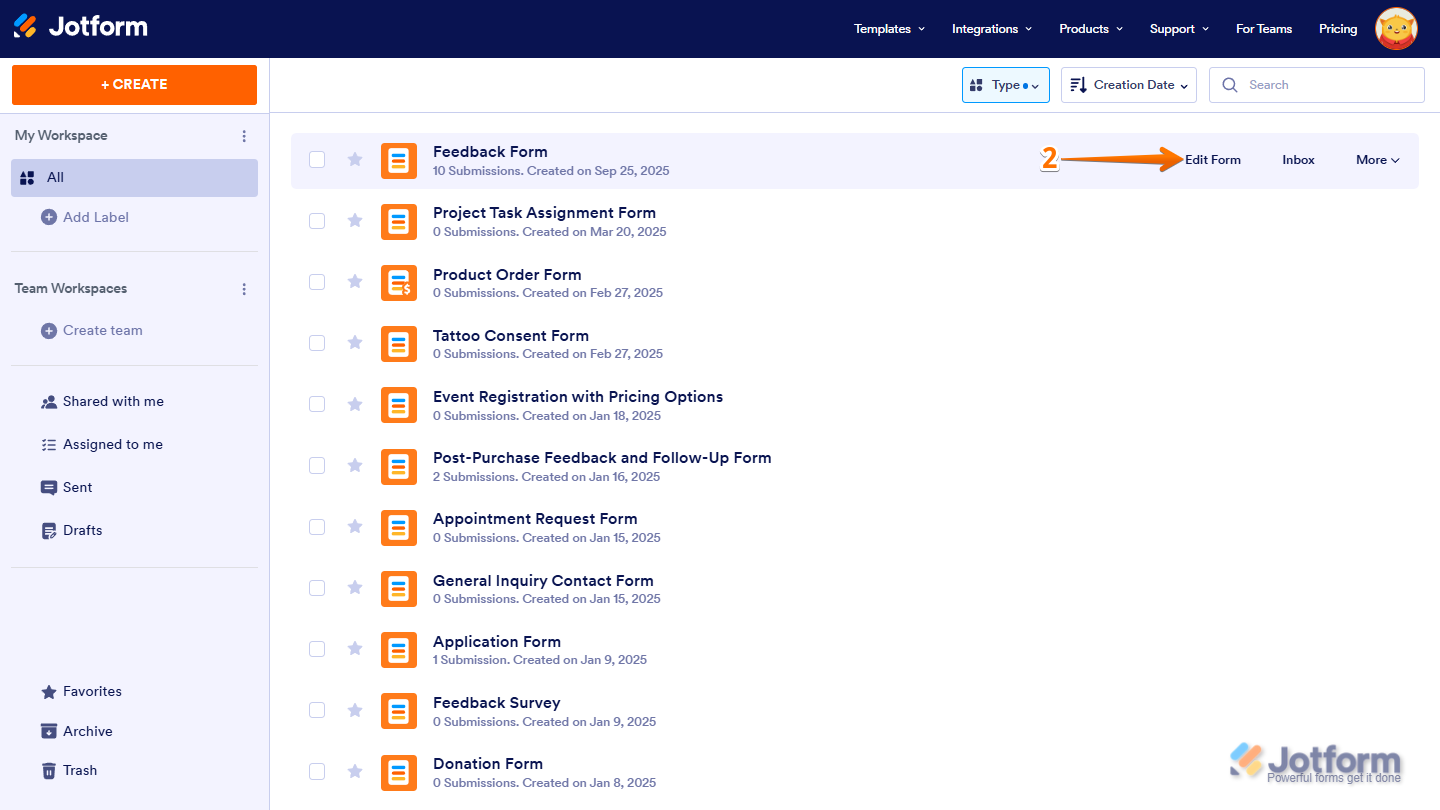Star the Feedback Form as favorite
The image size is (1440, 810).
tap(355, 160)
